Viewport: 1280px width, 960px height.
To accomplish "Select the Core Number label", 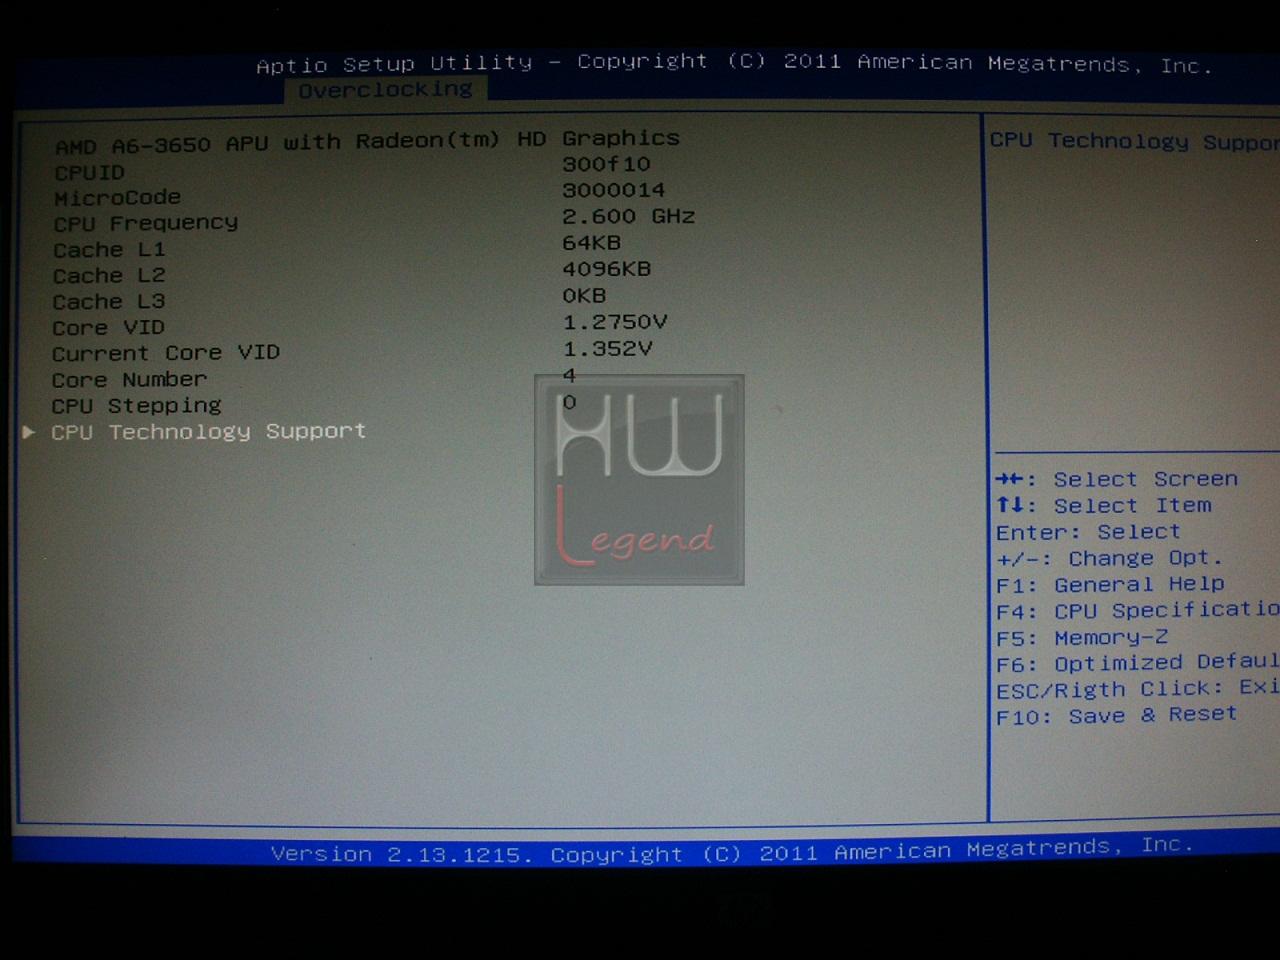I will point(129,380).
